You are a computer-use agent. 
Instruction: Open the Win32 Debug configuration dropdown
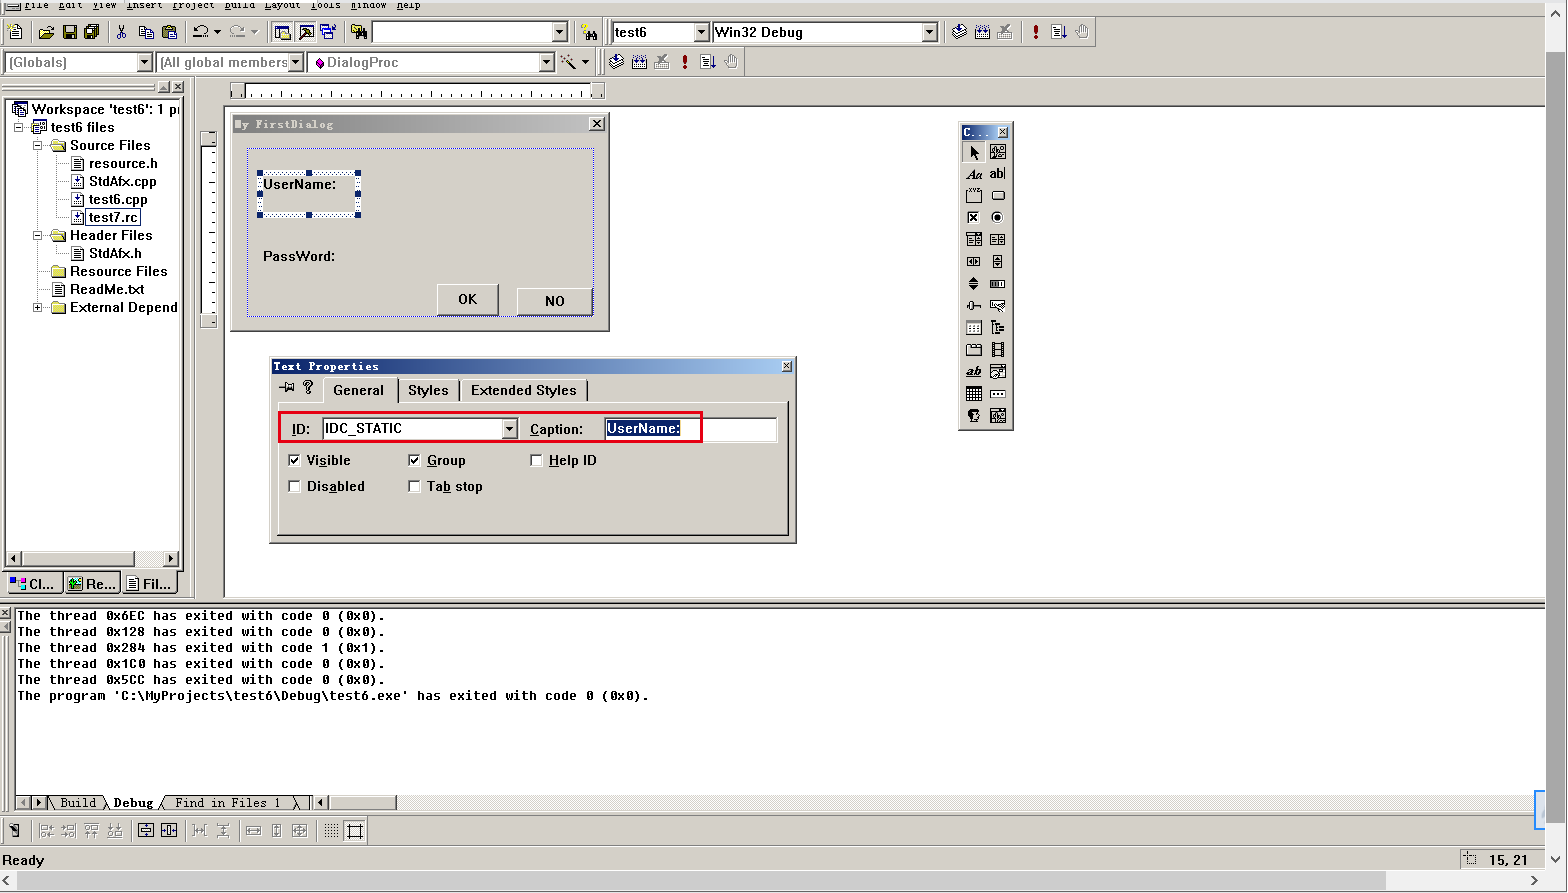(929, 32)
